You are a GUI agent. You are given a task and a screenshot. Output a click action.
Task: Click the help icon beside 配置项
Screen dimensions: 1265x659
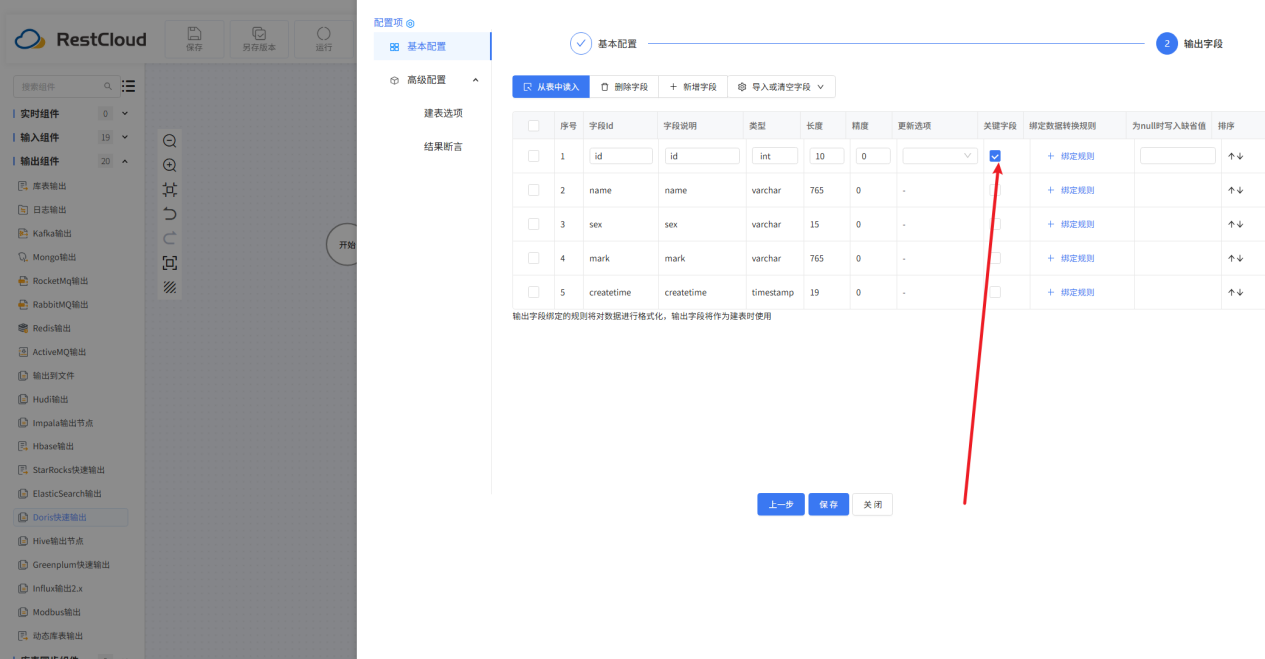point(410,23)
